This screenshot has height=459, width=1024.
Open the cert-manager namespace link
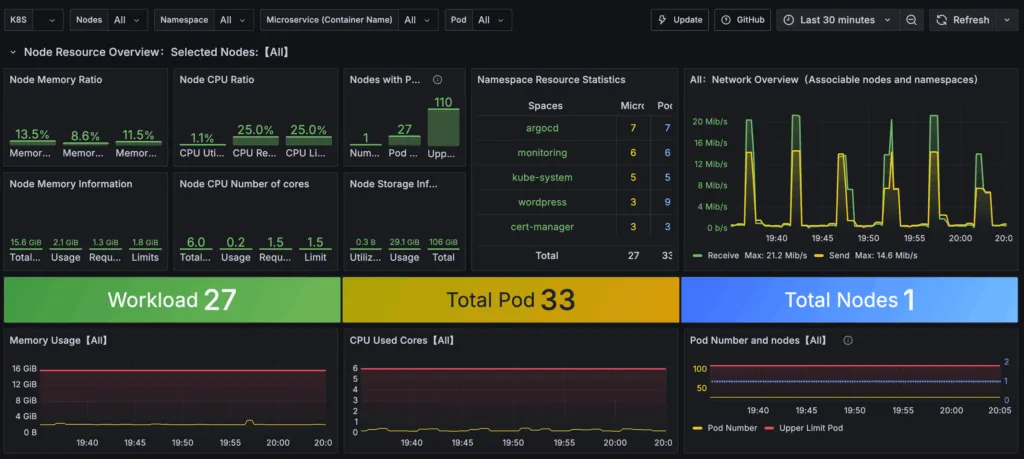[542, 227]
